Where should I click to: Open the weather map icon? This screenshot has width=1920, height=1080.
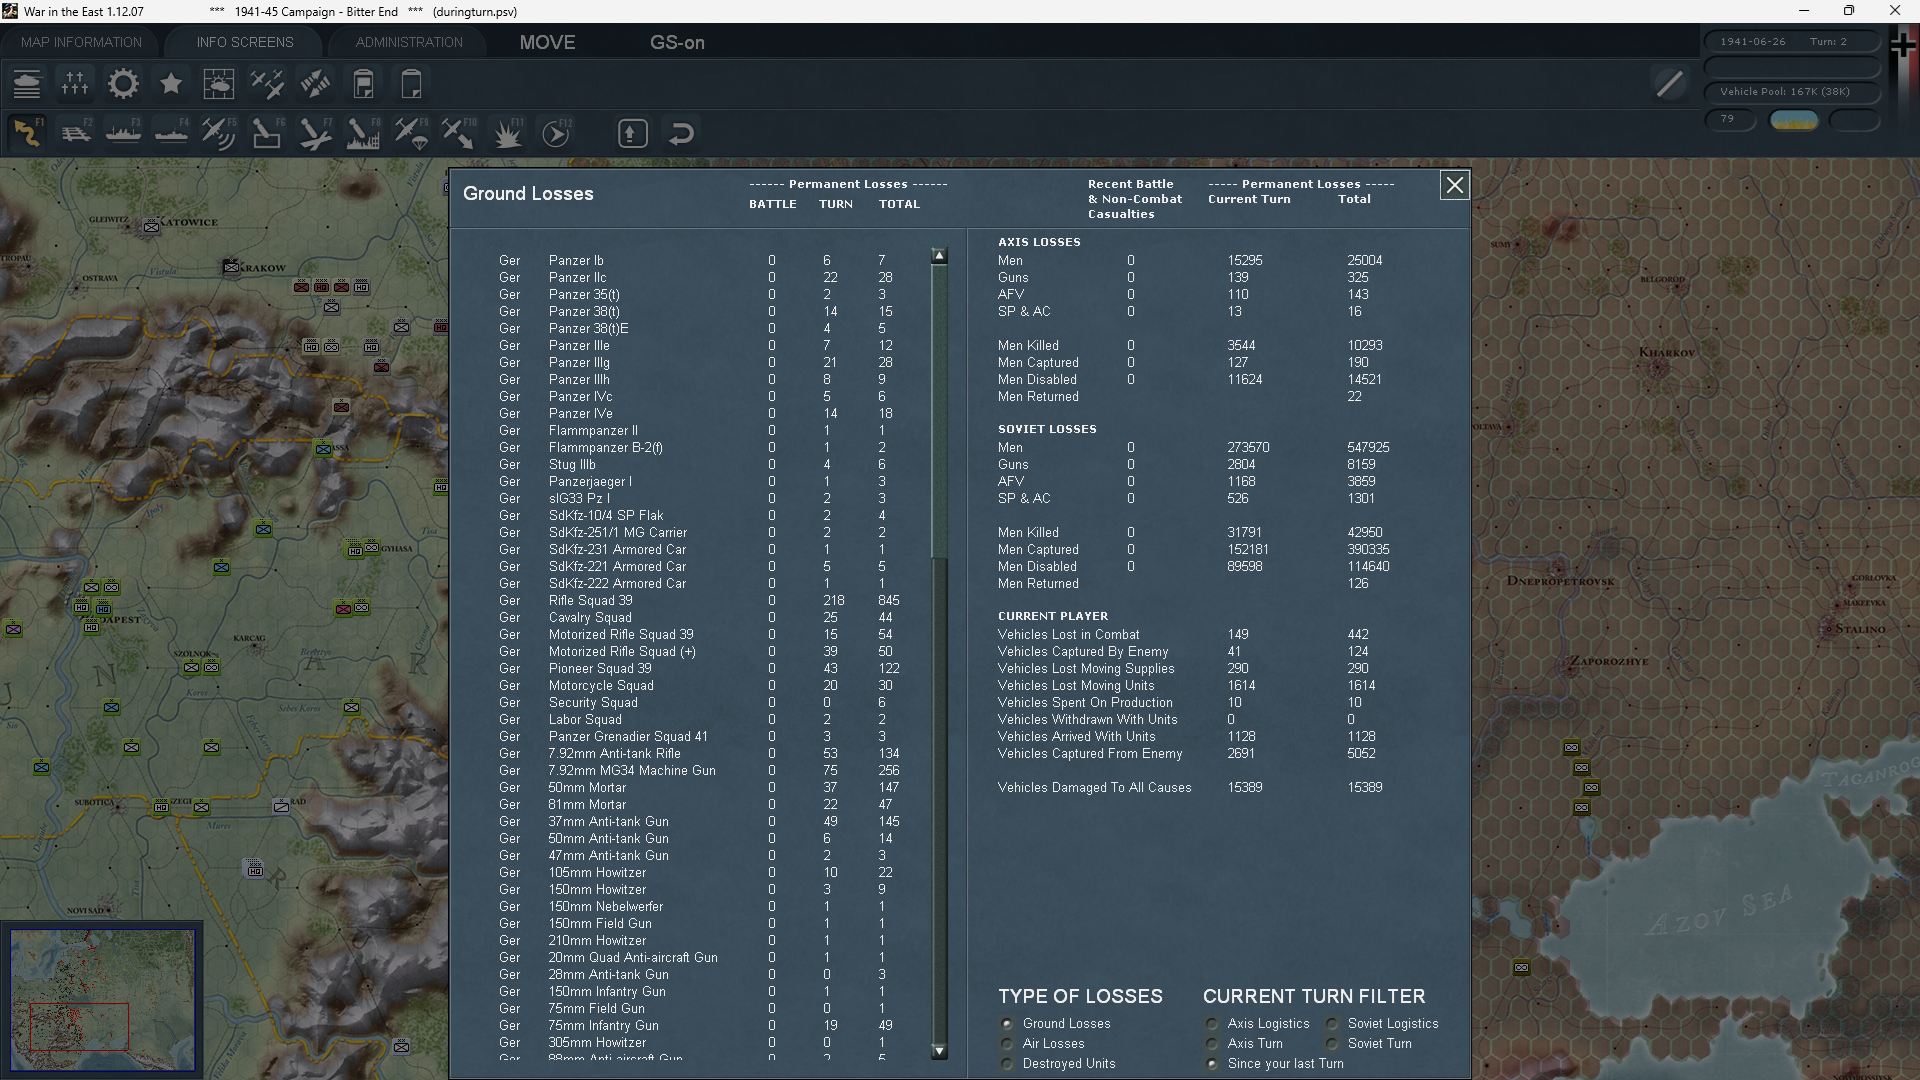pos(219,84)
